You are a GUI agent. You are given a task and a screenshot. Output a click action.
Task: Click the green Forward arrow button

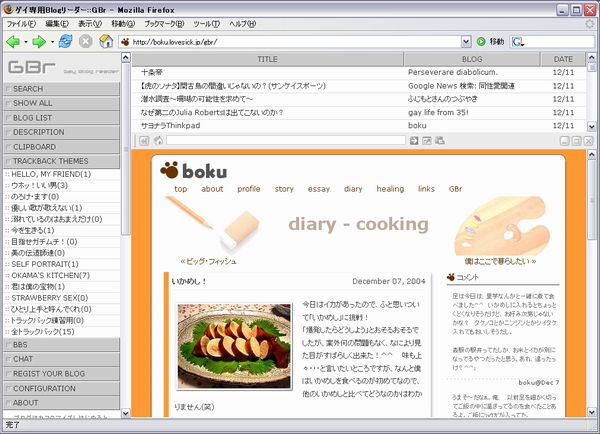pyautogui.click(x=39, y=41)
